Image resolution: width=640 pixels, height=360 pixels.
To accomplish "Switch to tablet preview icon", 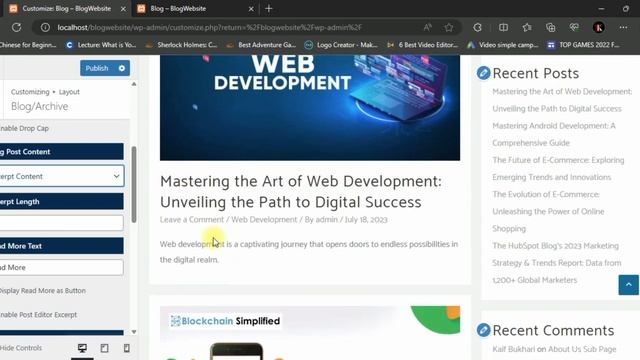I will tap(104, 348).
